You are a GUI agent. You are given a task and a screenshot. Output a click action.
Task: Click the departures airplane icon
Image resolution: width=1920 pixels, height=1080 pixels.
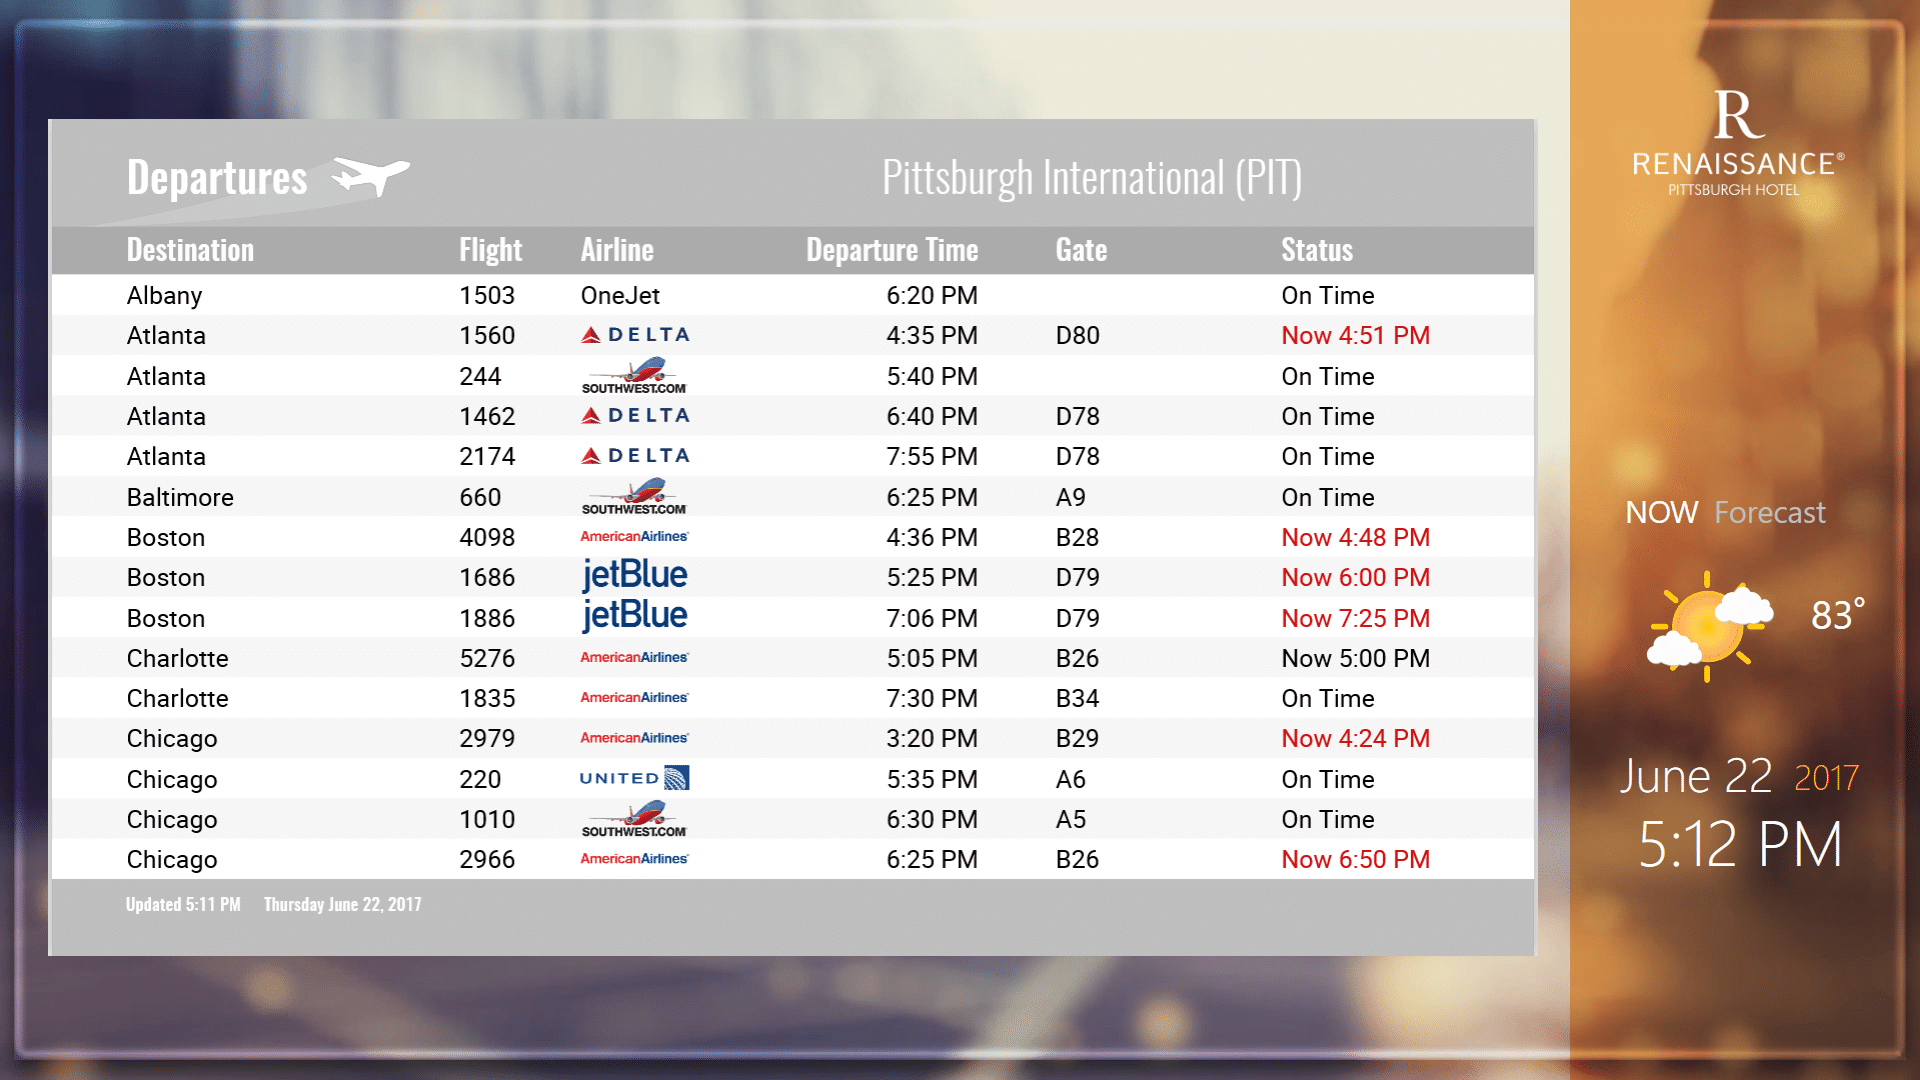tap(370, 176)
